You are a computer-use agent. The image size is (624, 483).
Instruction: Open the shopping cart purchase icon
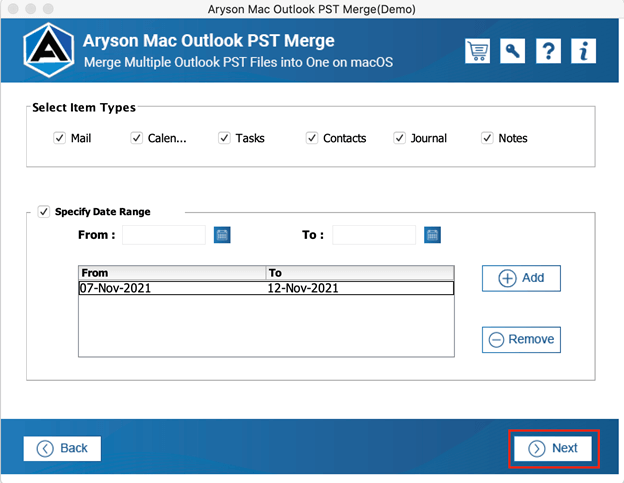pos(477,51)
